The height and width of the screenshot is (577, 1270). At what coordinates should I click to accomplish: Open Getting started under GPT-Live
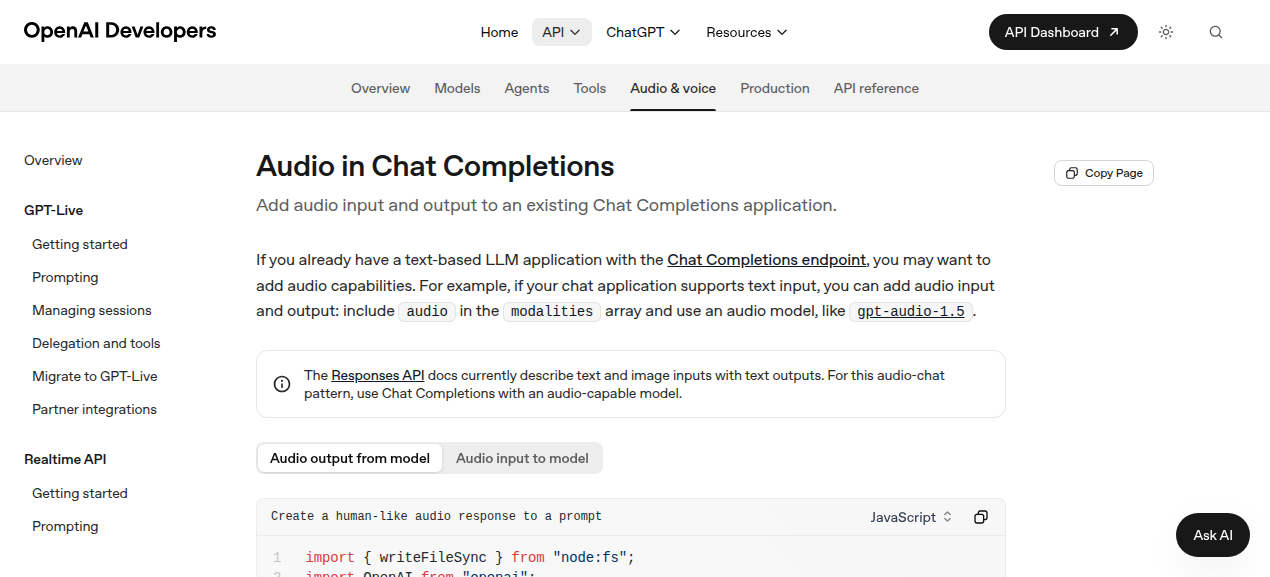(80, 244)
